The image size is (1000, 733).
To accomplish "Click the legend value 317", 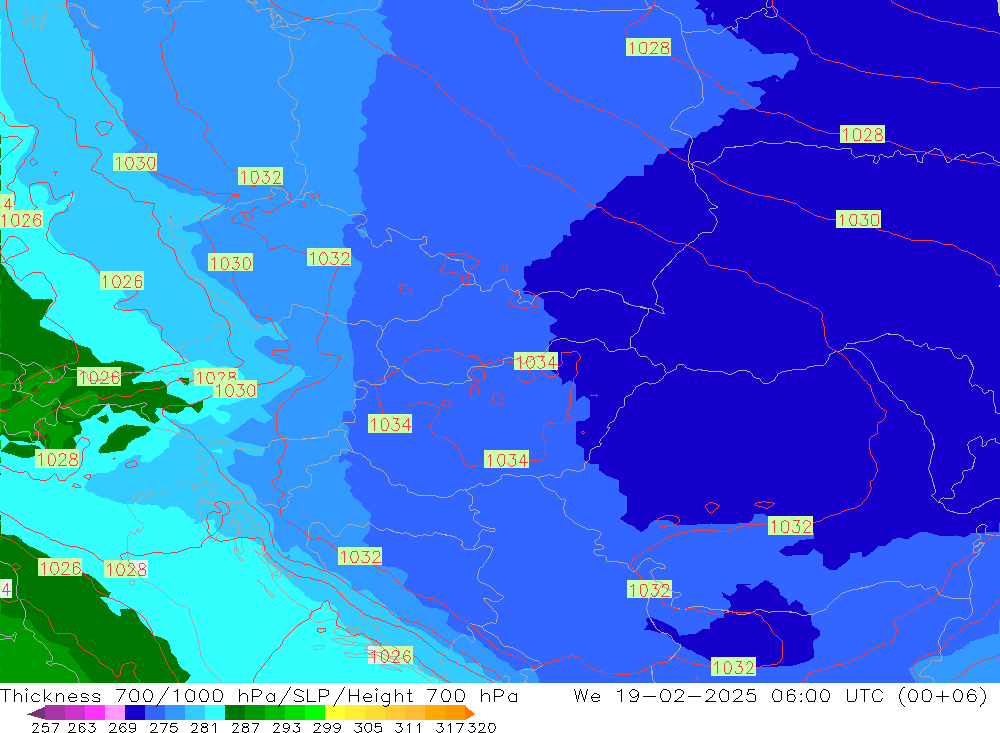I will click(450, 727).
